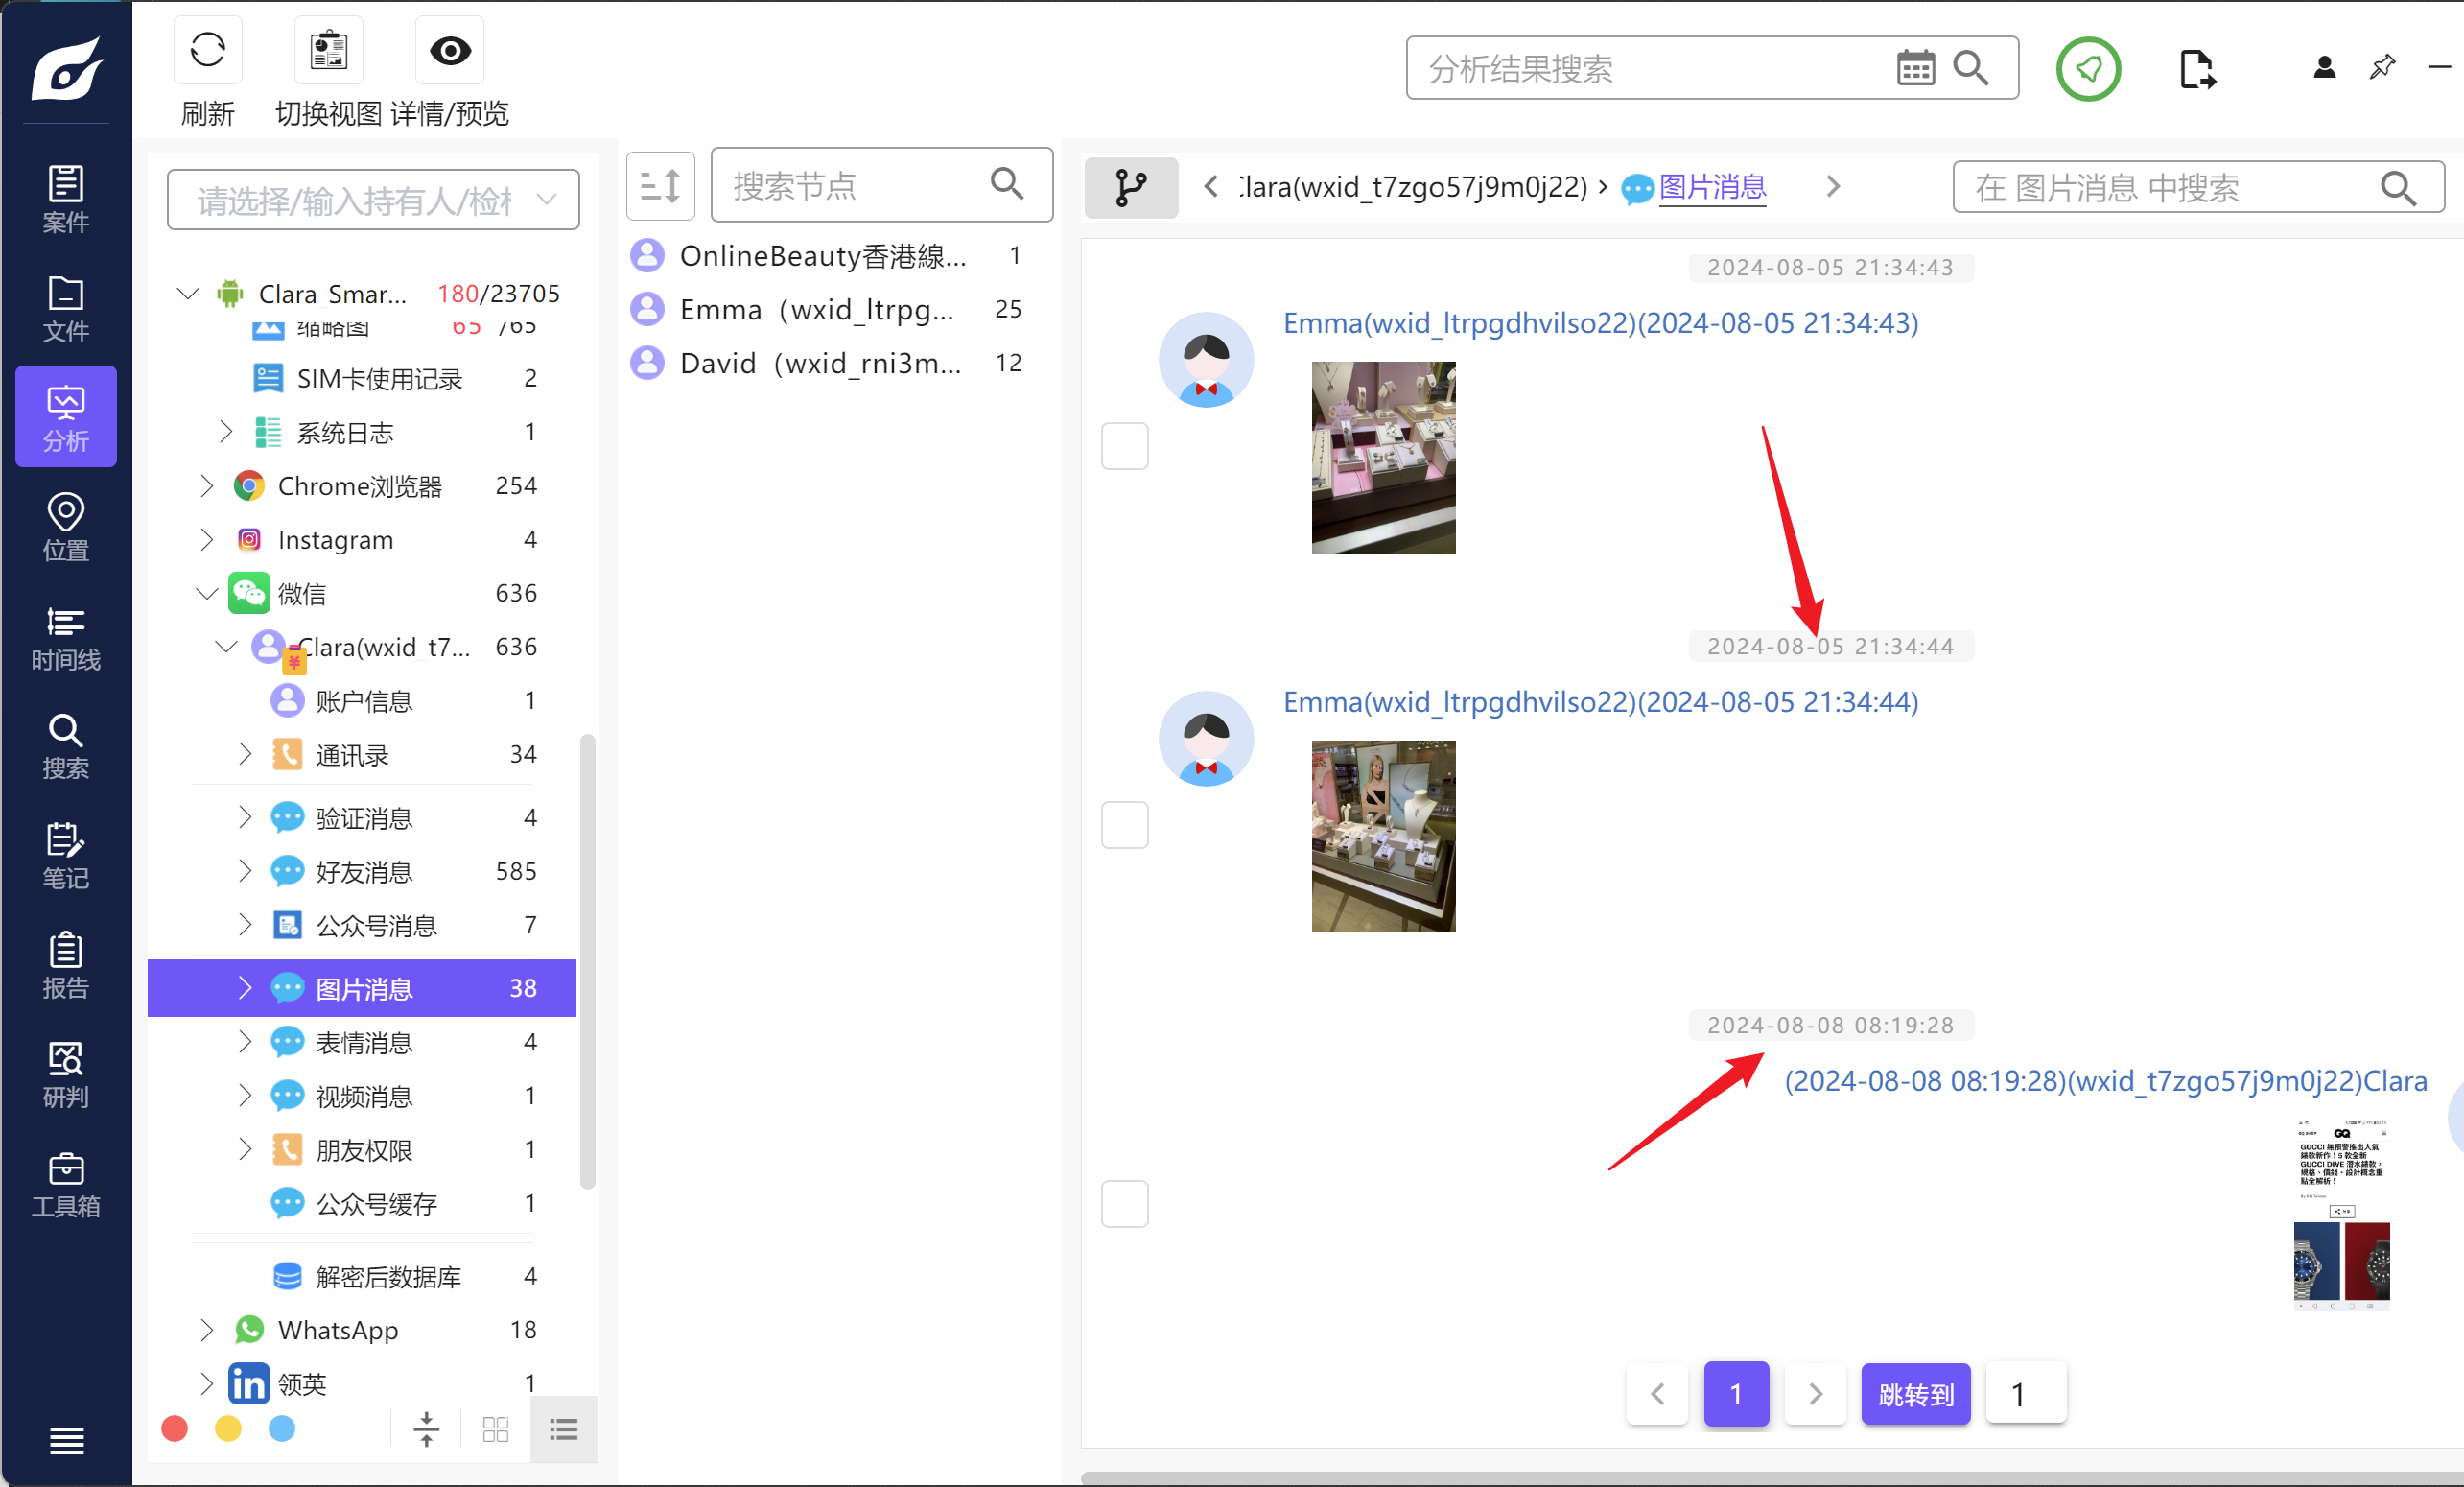Viewport: 2464px width, 1487px height.
Task: Click the jump-to page button
Action: pos(1914,1394)
